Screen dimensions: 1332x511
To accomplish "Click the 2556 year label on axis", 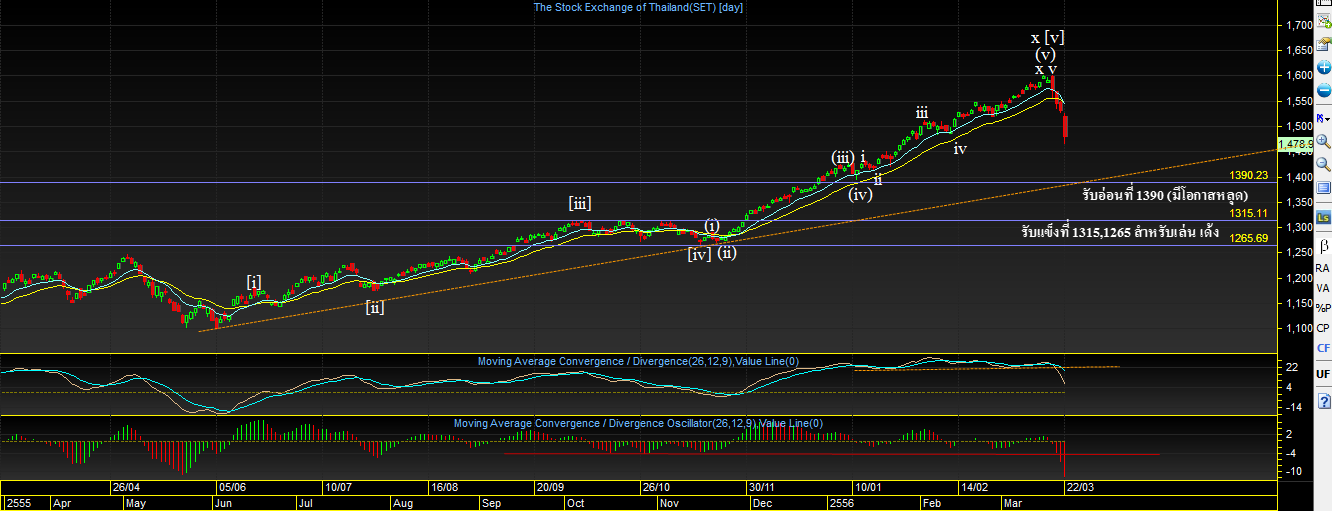I will click(840, 503).
